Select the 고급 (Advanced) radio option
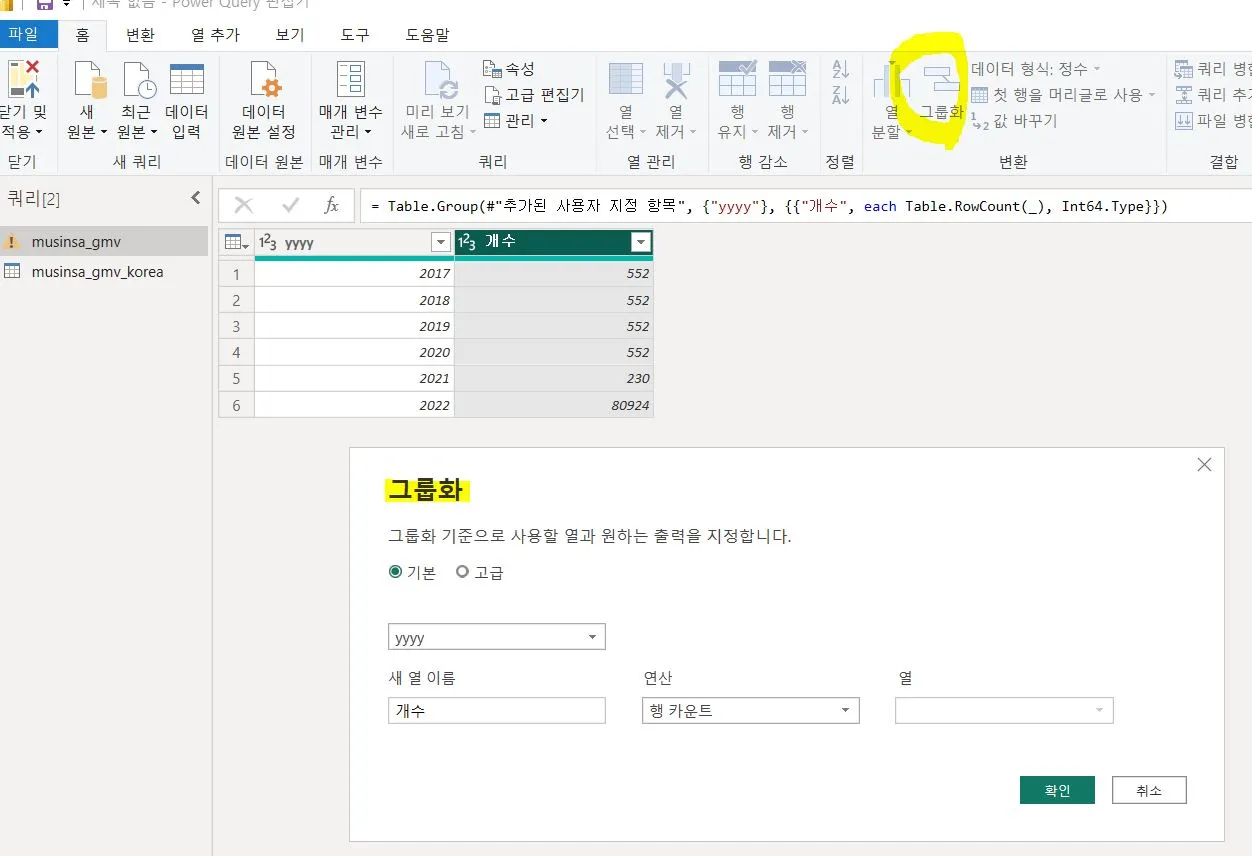This screenshot has height=856, width=1252. [462, 572]
